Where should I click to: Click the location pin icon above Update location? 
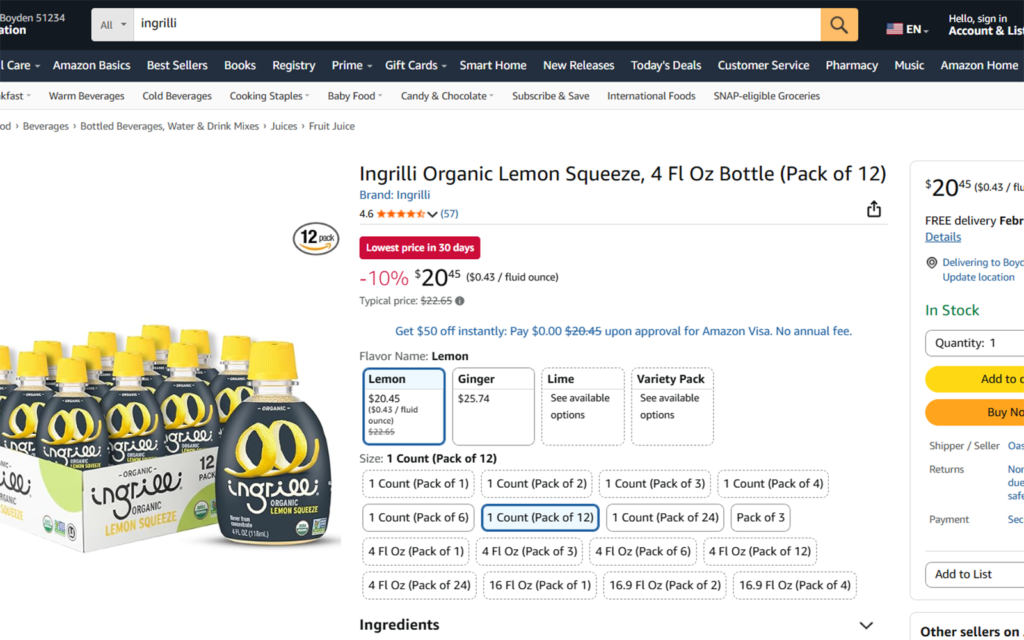tap(934, 262)
